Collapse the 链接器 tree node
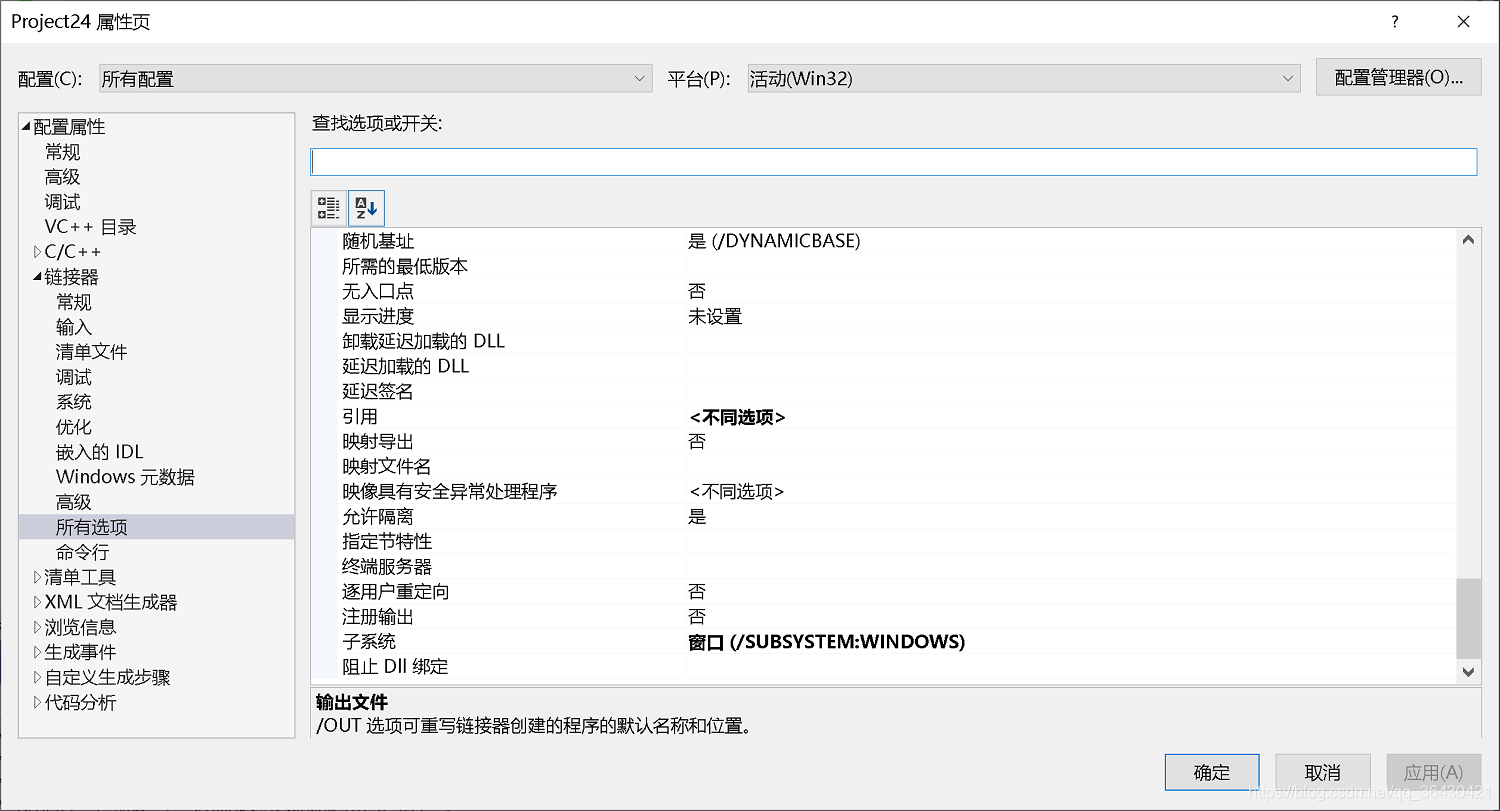1500x811 pixels. (38, 277)
